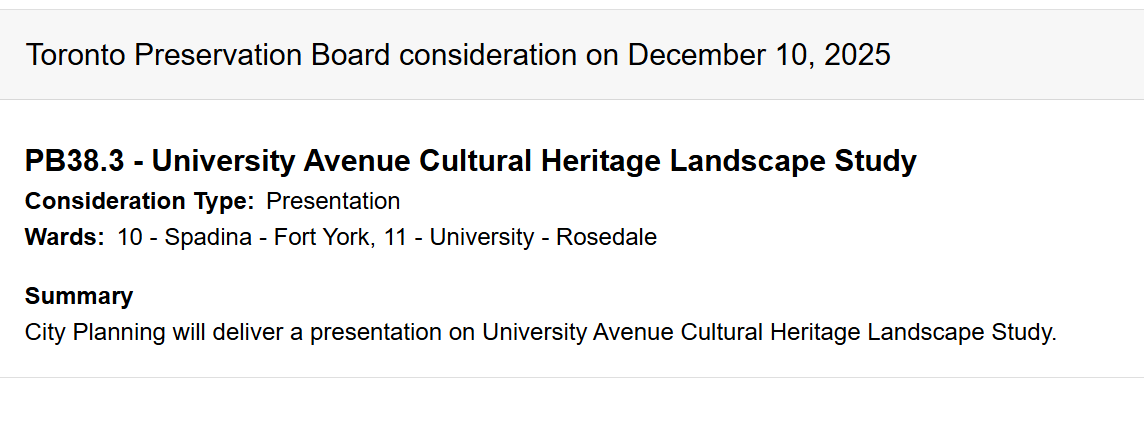Click the word Toronto in the header
The image size is (1144, 430).
(76, 55)
